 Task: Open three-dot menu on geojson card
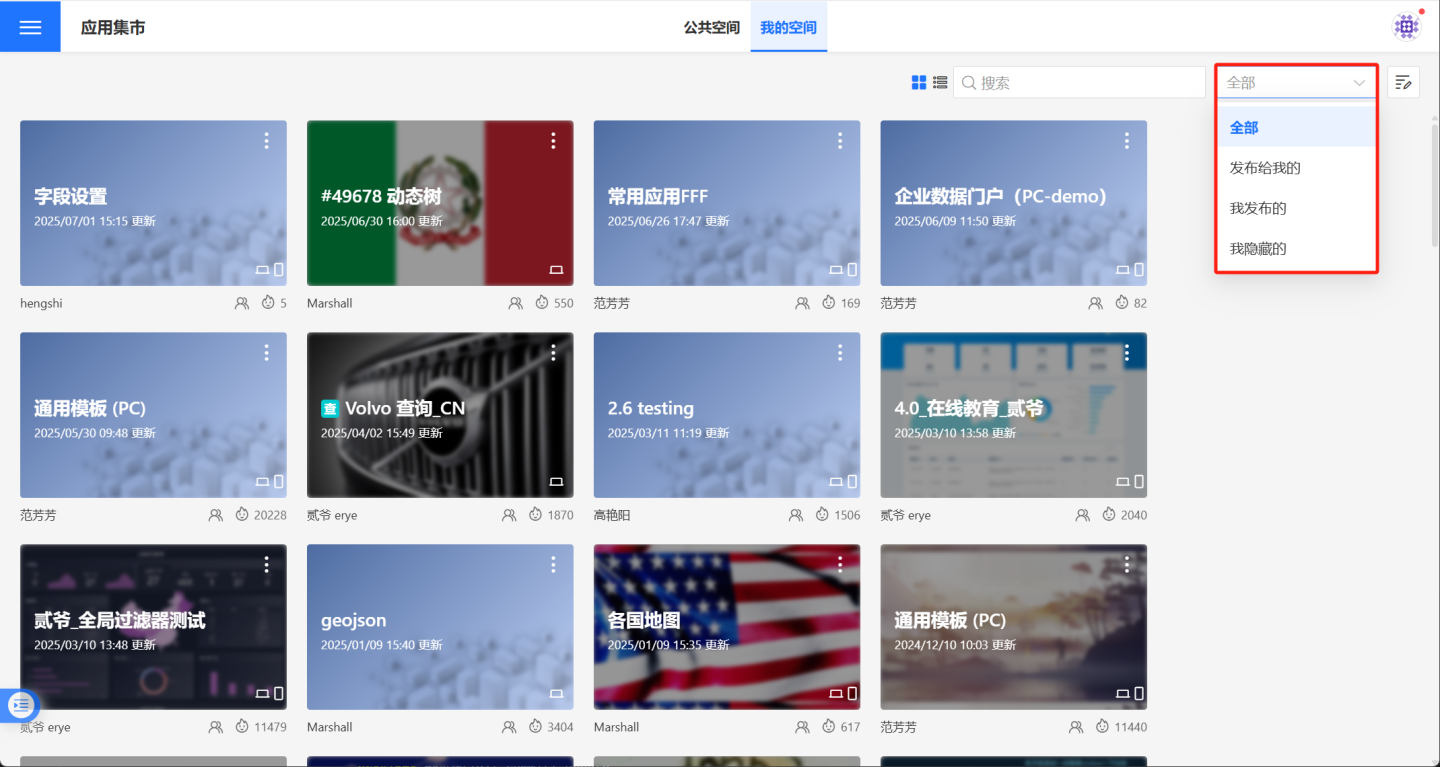[553, 565]
